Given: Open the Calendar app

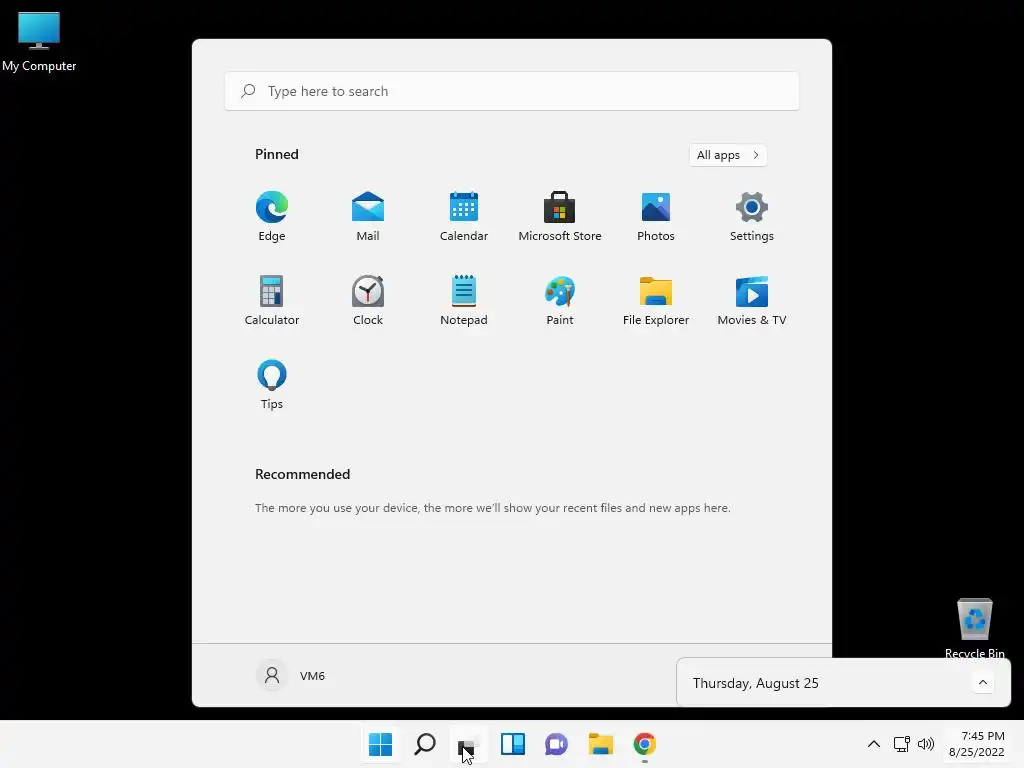Looking at the screenshot, I should point(464,216).
